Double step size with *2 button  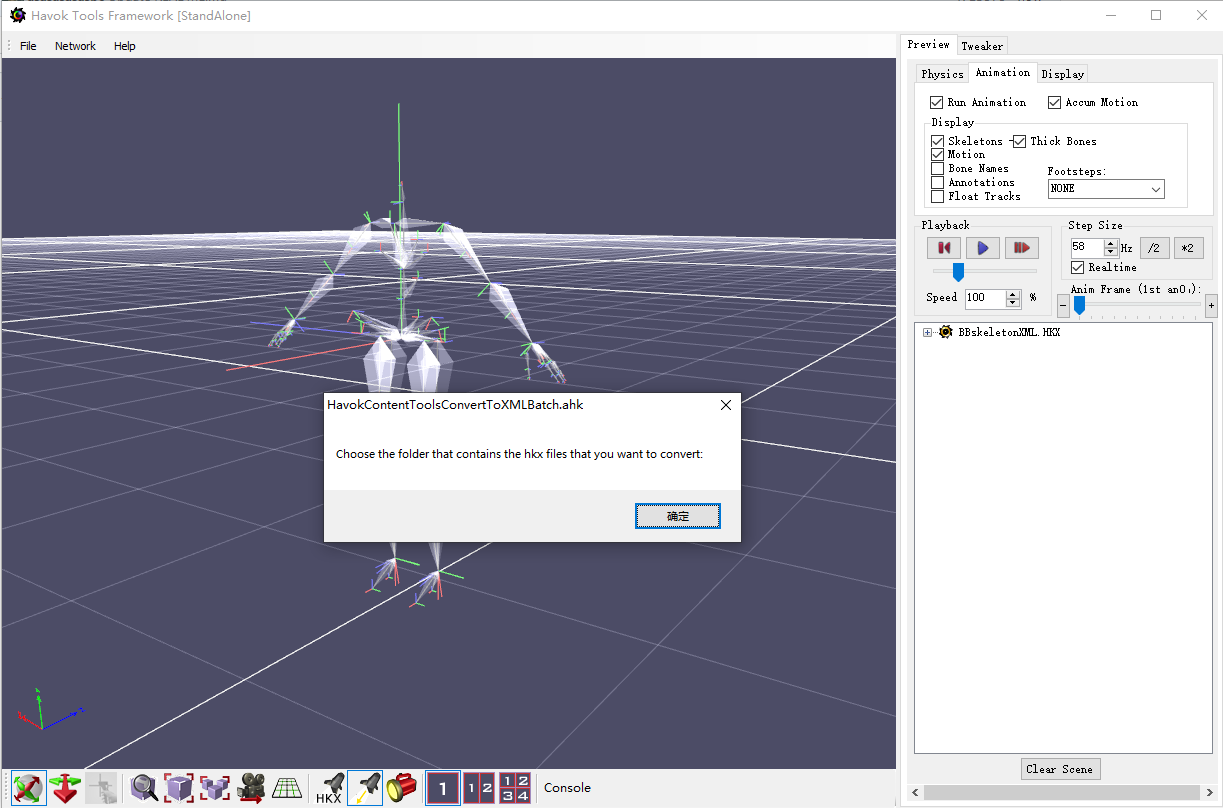pos(1188,248)
